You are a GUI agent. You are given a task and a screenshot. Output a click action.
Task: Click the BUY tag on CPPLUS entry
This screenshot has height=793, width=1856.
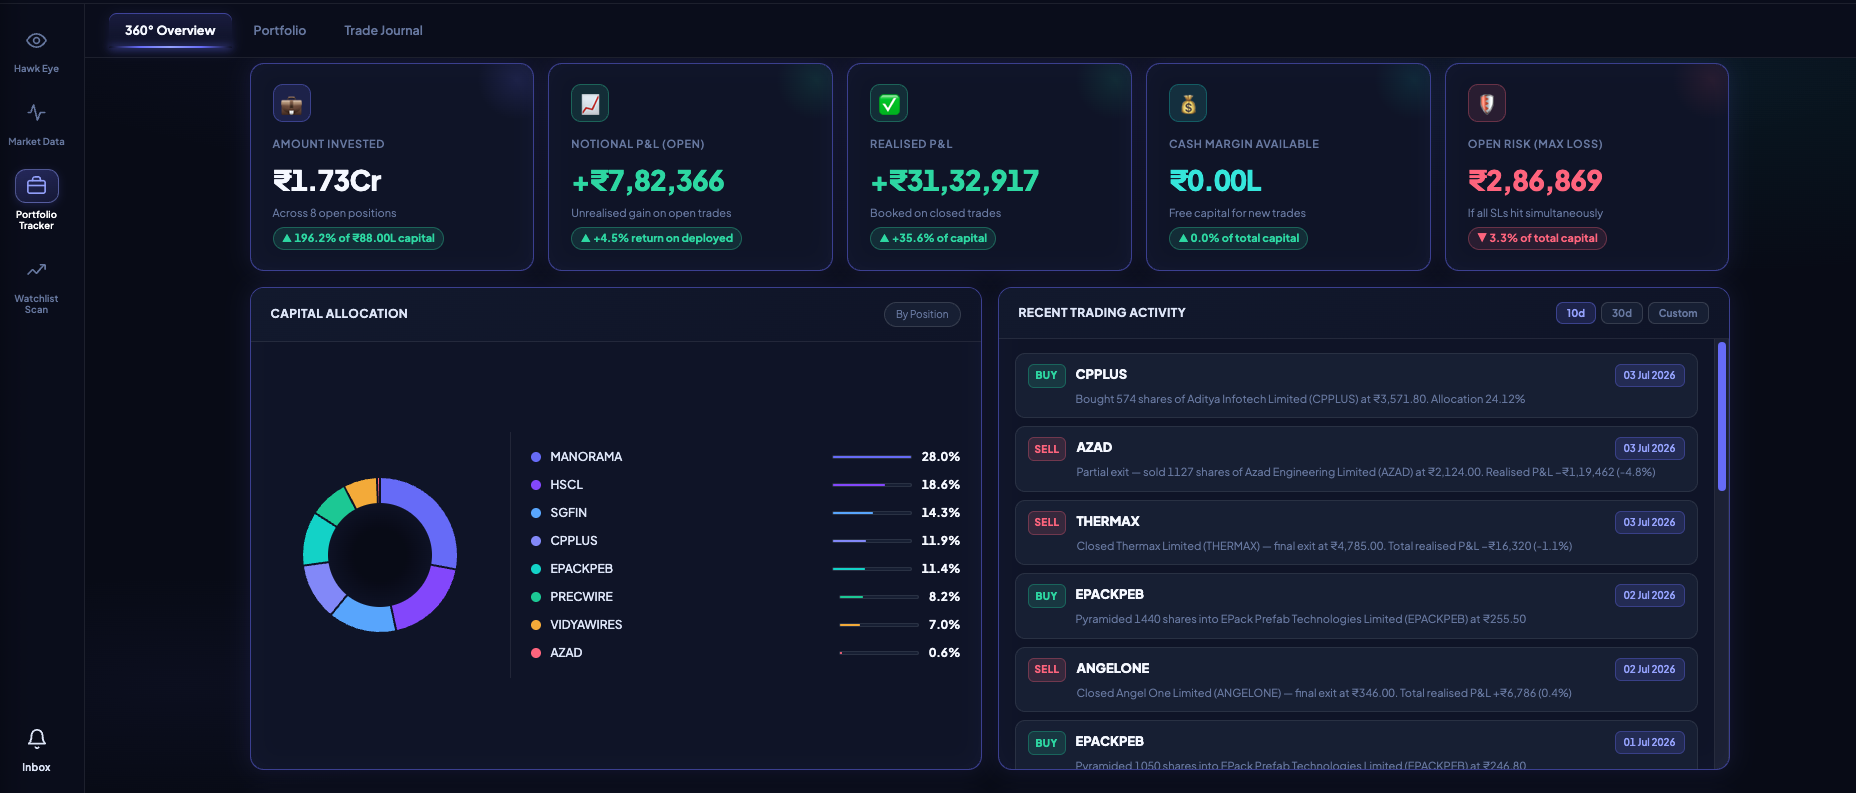[x=1046, y=376]
